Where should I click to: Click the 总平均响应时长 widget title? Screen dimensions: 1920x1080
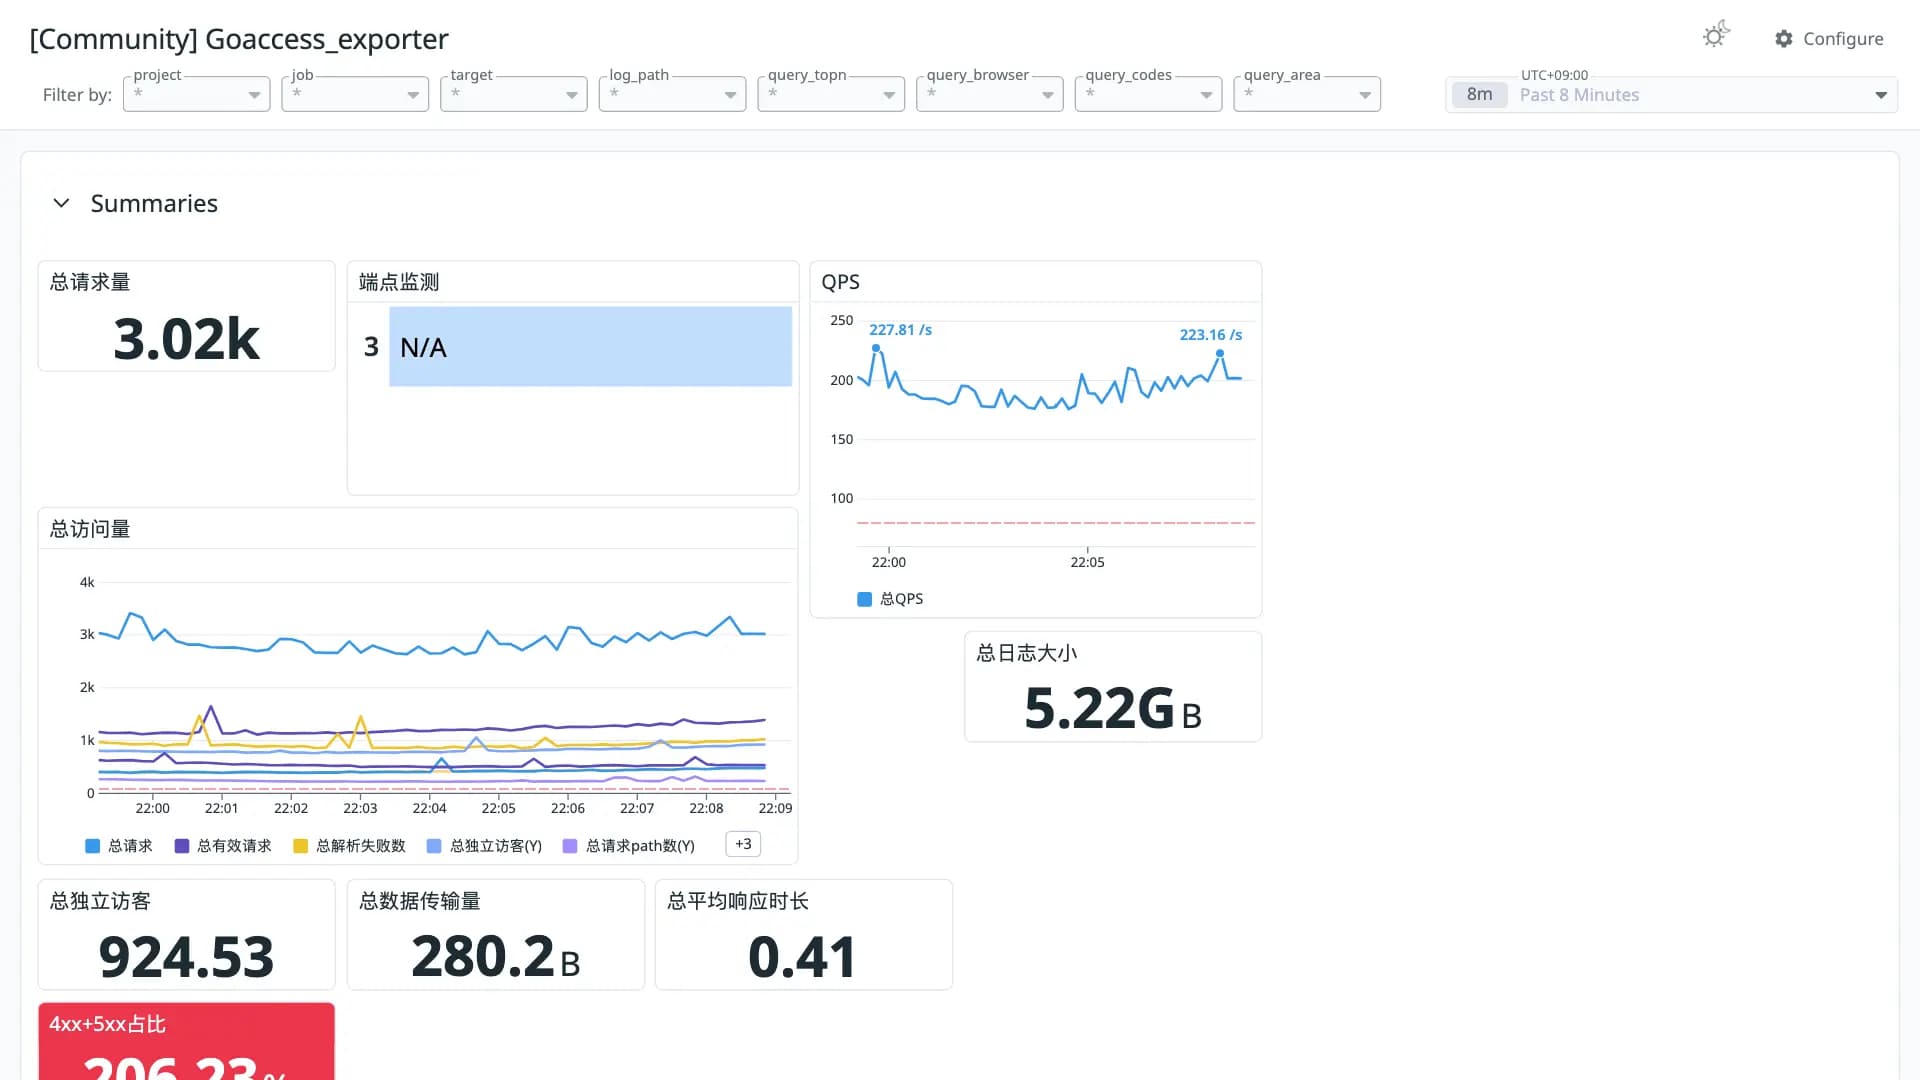(738, 901)
